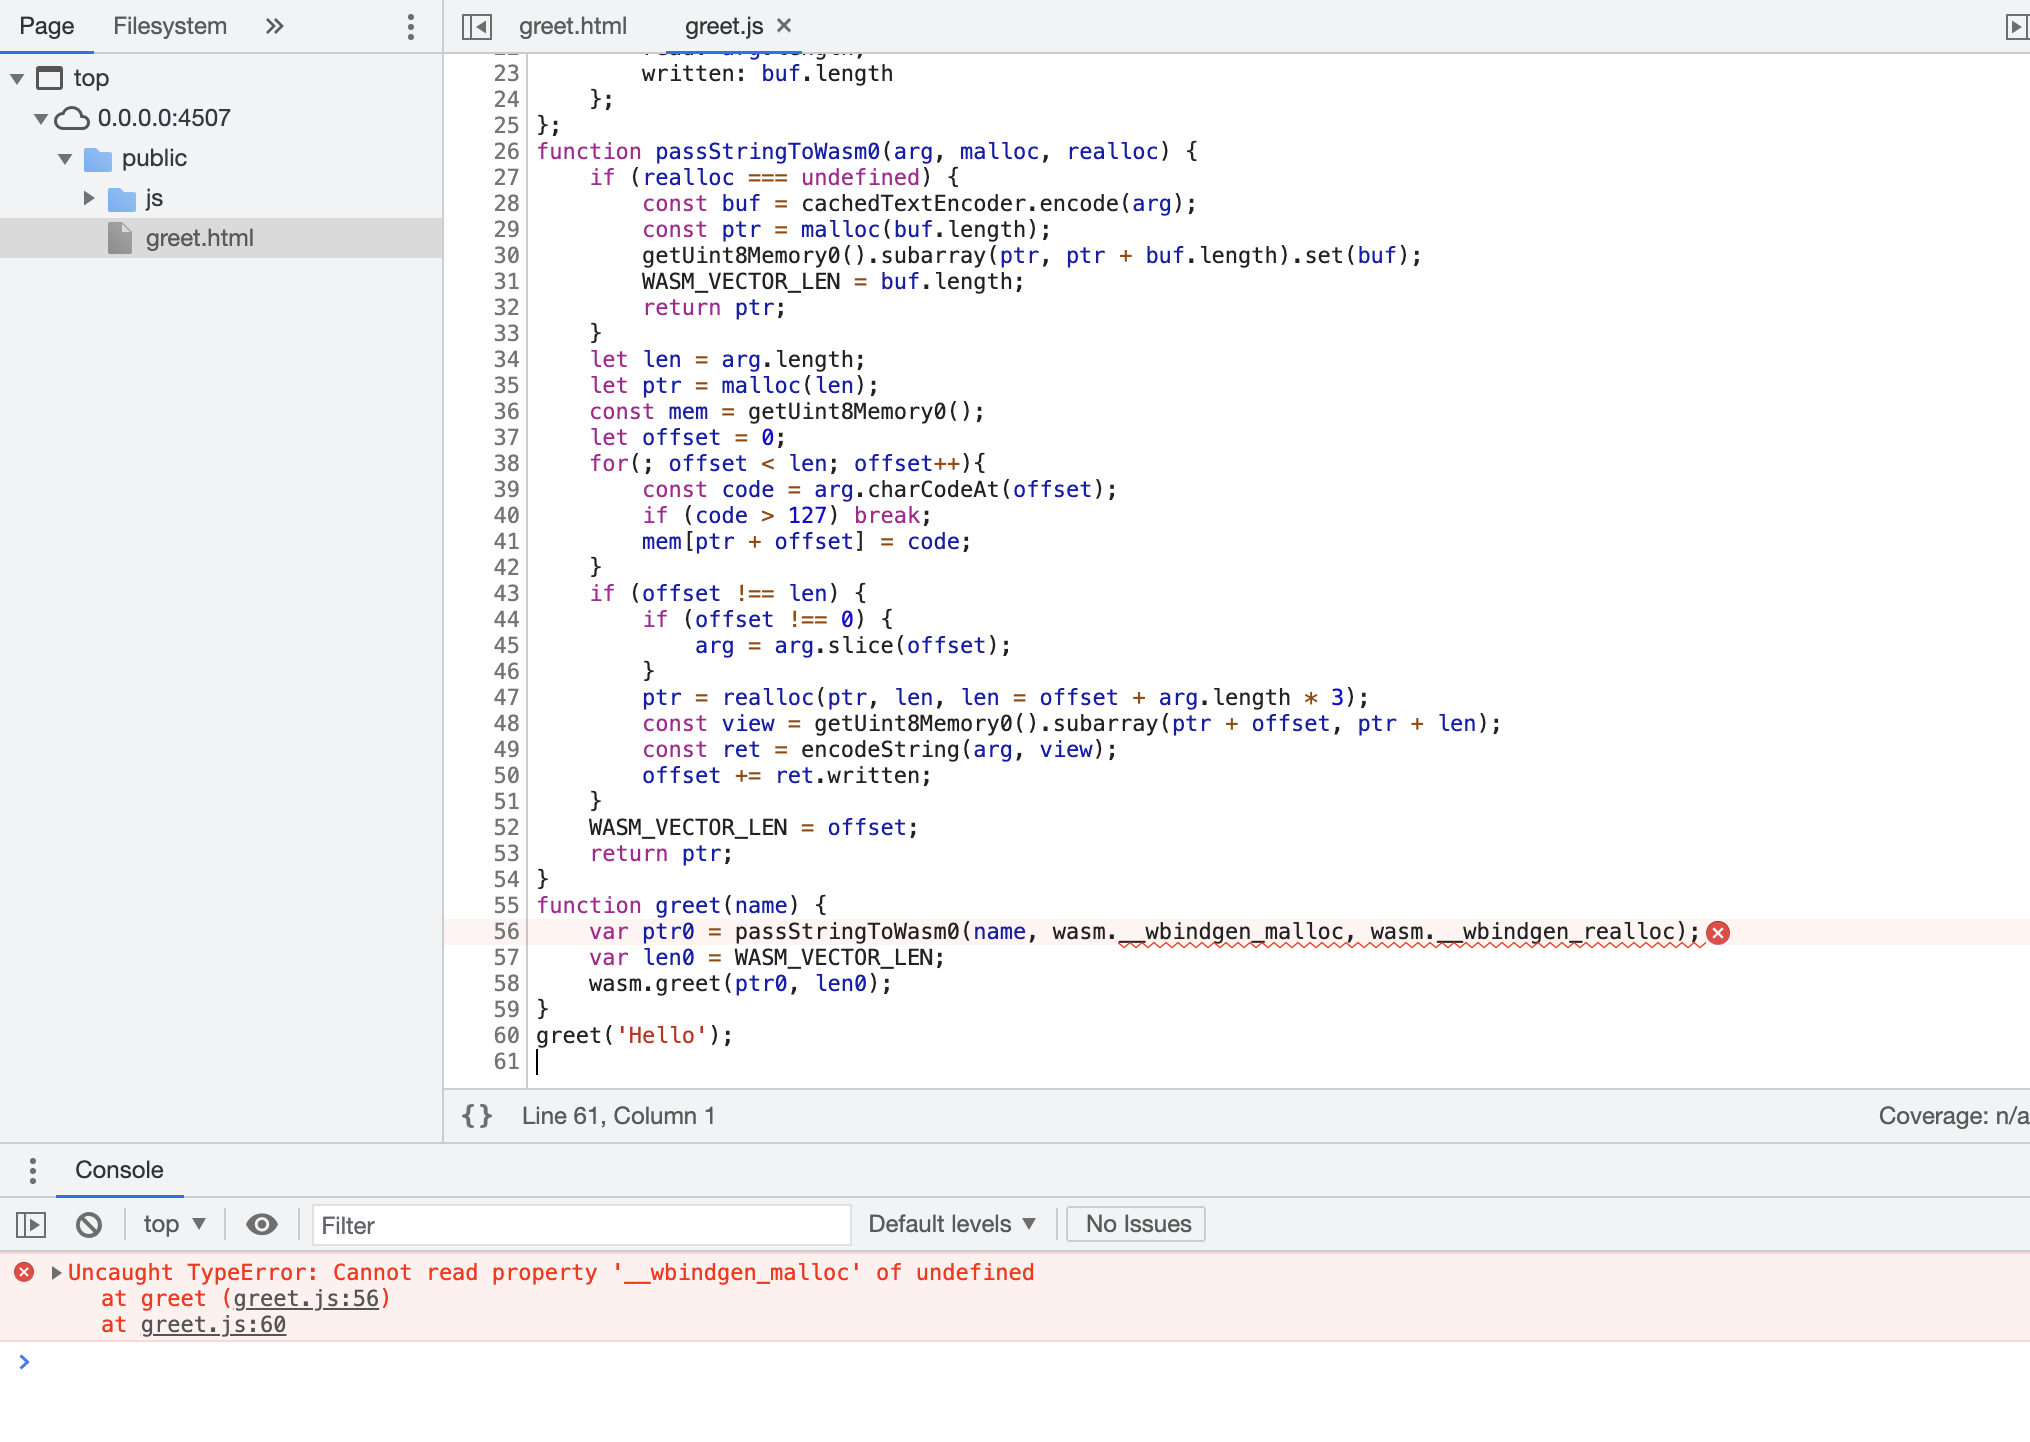The image size is (2030, 1442).
Task: Create a live expression with the eye icon
Action: pos(262,1224)
